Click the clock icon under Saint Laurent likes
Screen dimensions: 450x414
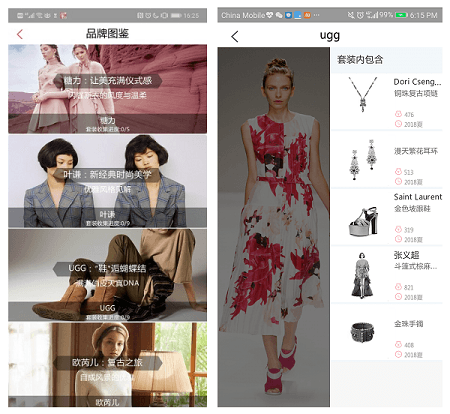(x=398, y=239)
